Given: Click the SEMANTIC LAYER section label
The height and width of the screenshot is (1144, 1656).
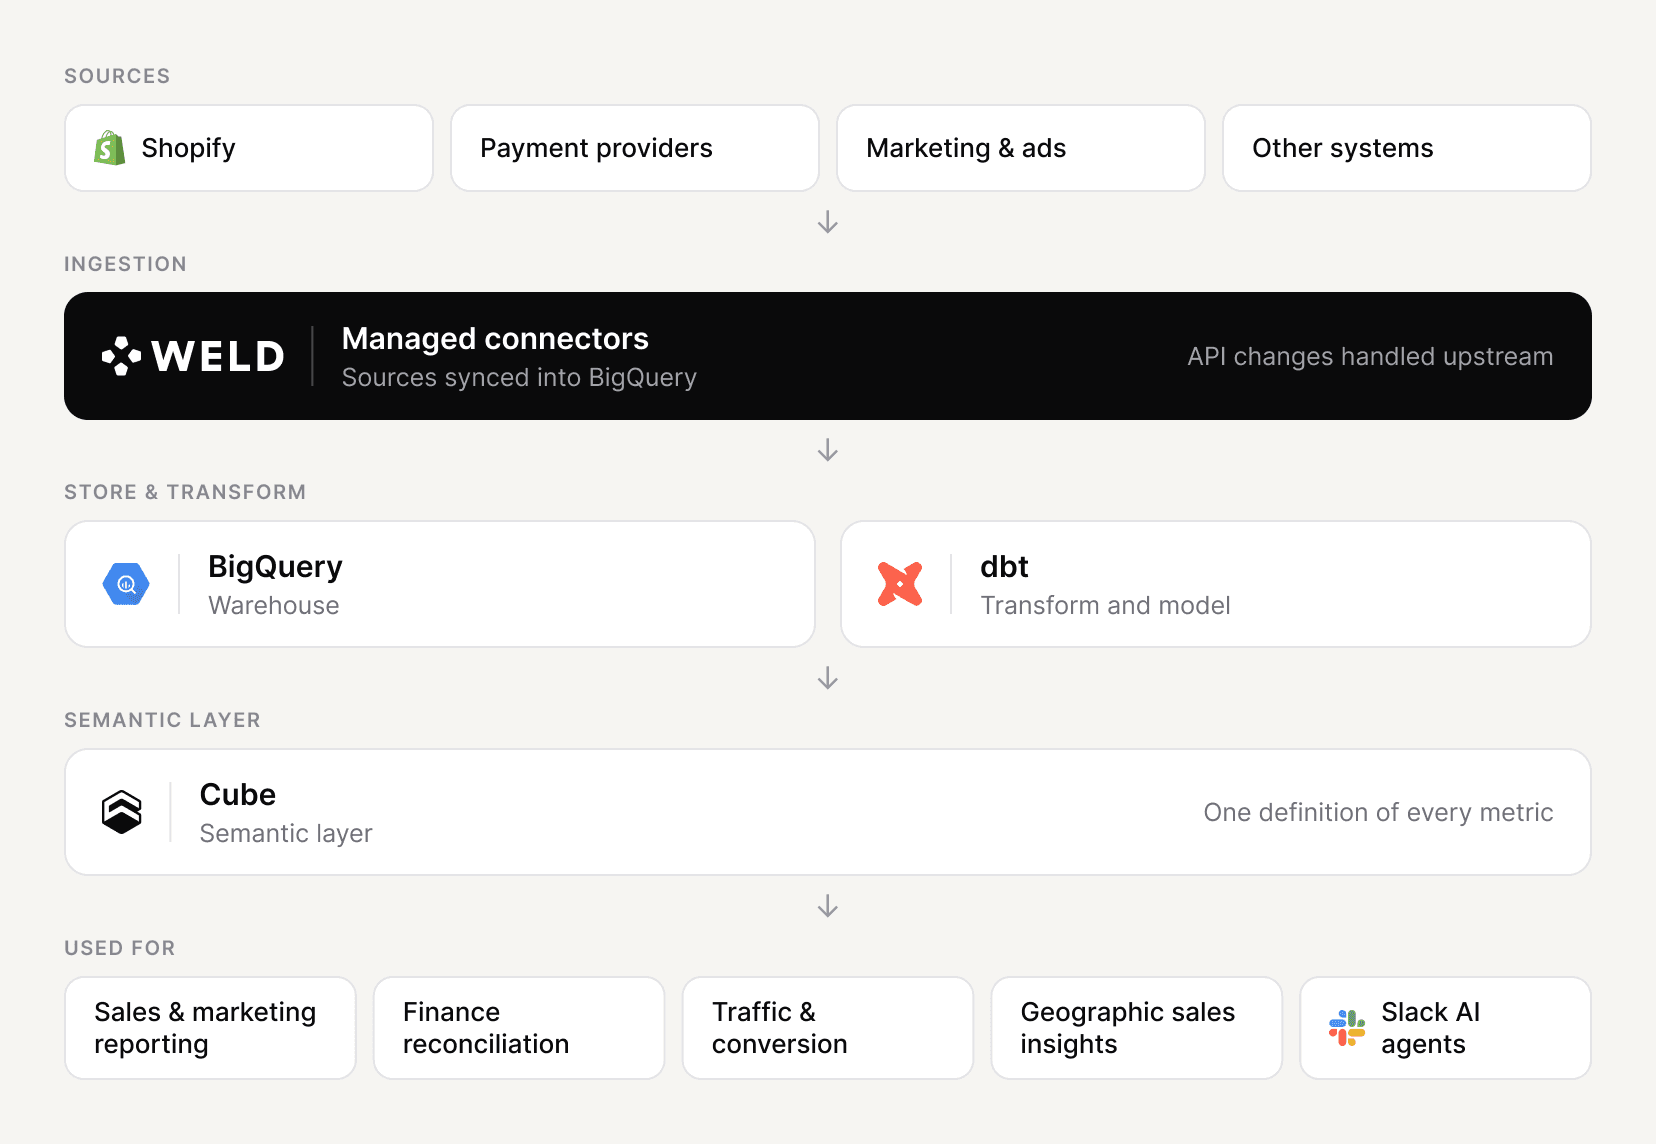Looking at the screenshot, I should tap(162, 720).
